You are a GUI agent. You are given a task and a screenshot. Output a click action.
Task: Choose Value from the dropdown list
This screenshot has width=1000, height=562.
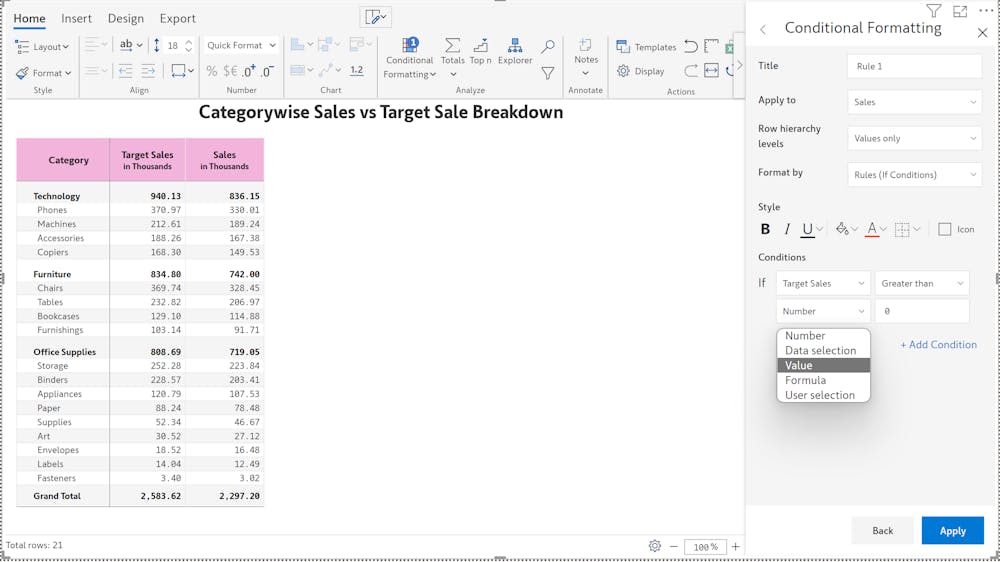(823, 366)
